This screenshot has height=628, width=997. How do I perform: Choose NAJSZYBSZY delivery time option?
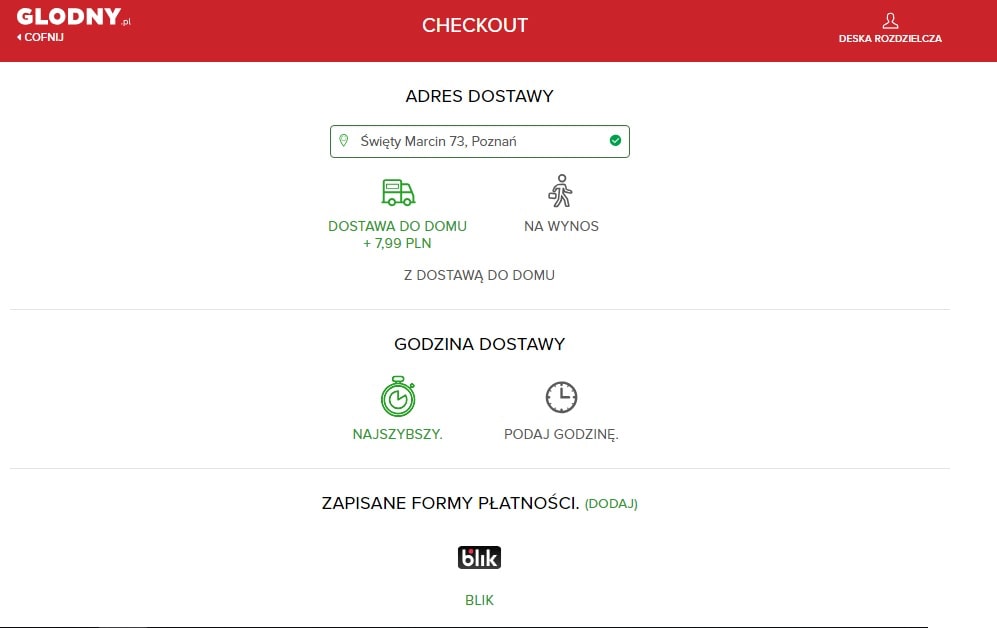point(397,434)
